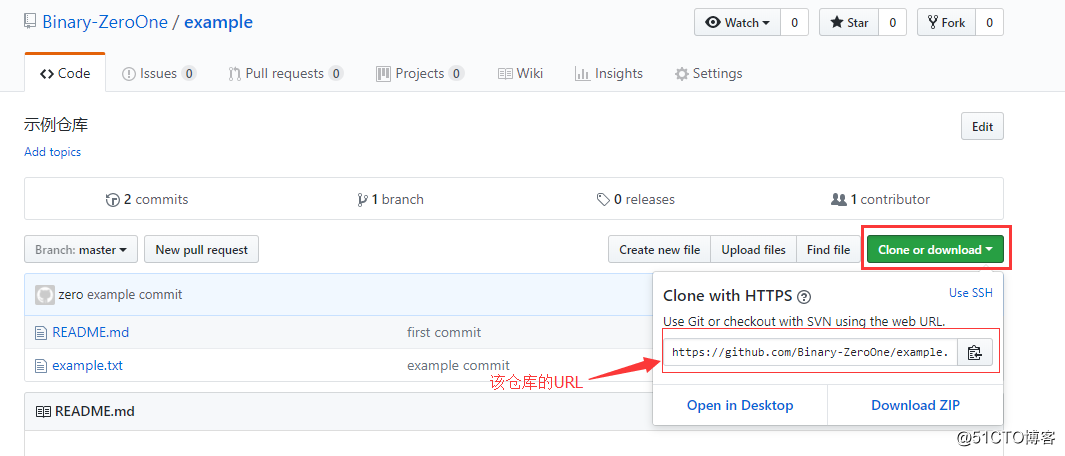
Task: Open the Insights tab
Action: (x=609, y=73)
